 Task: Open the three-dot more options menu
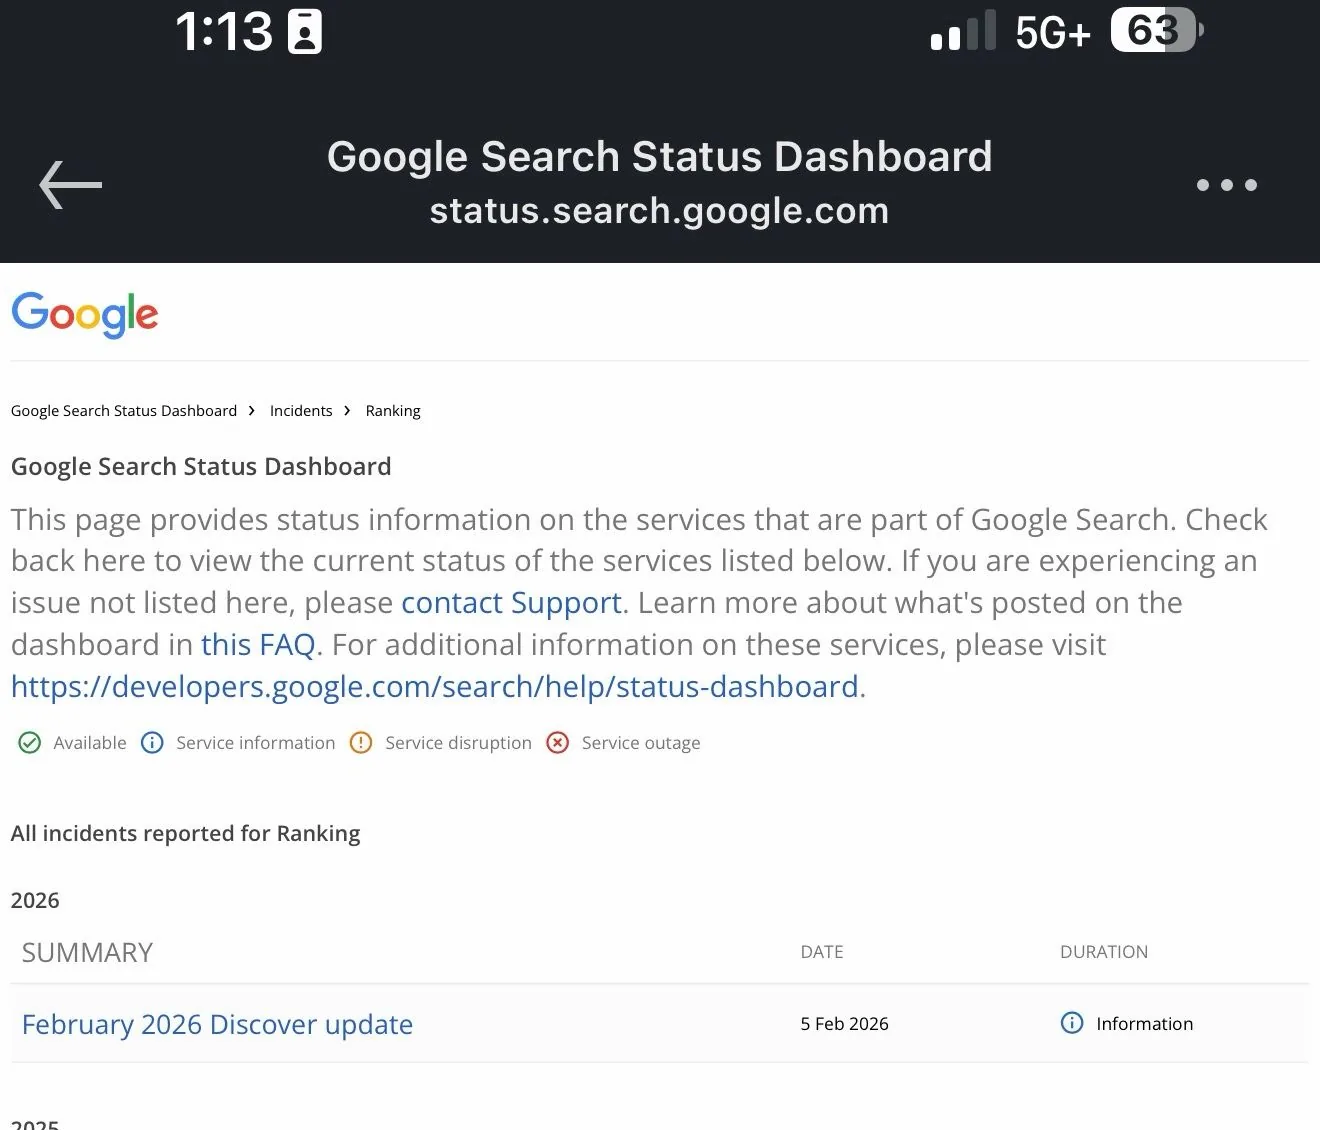[1227, 185]
